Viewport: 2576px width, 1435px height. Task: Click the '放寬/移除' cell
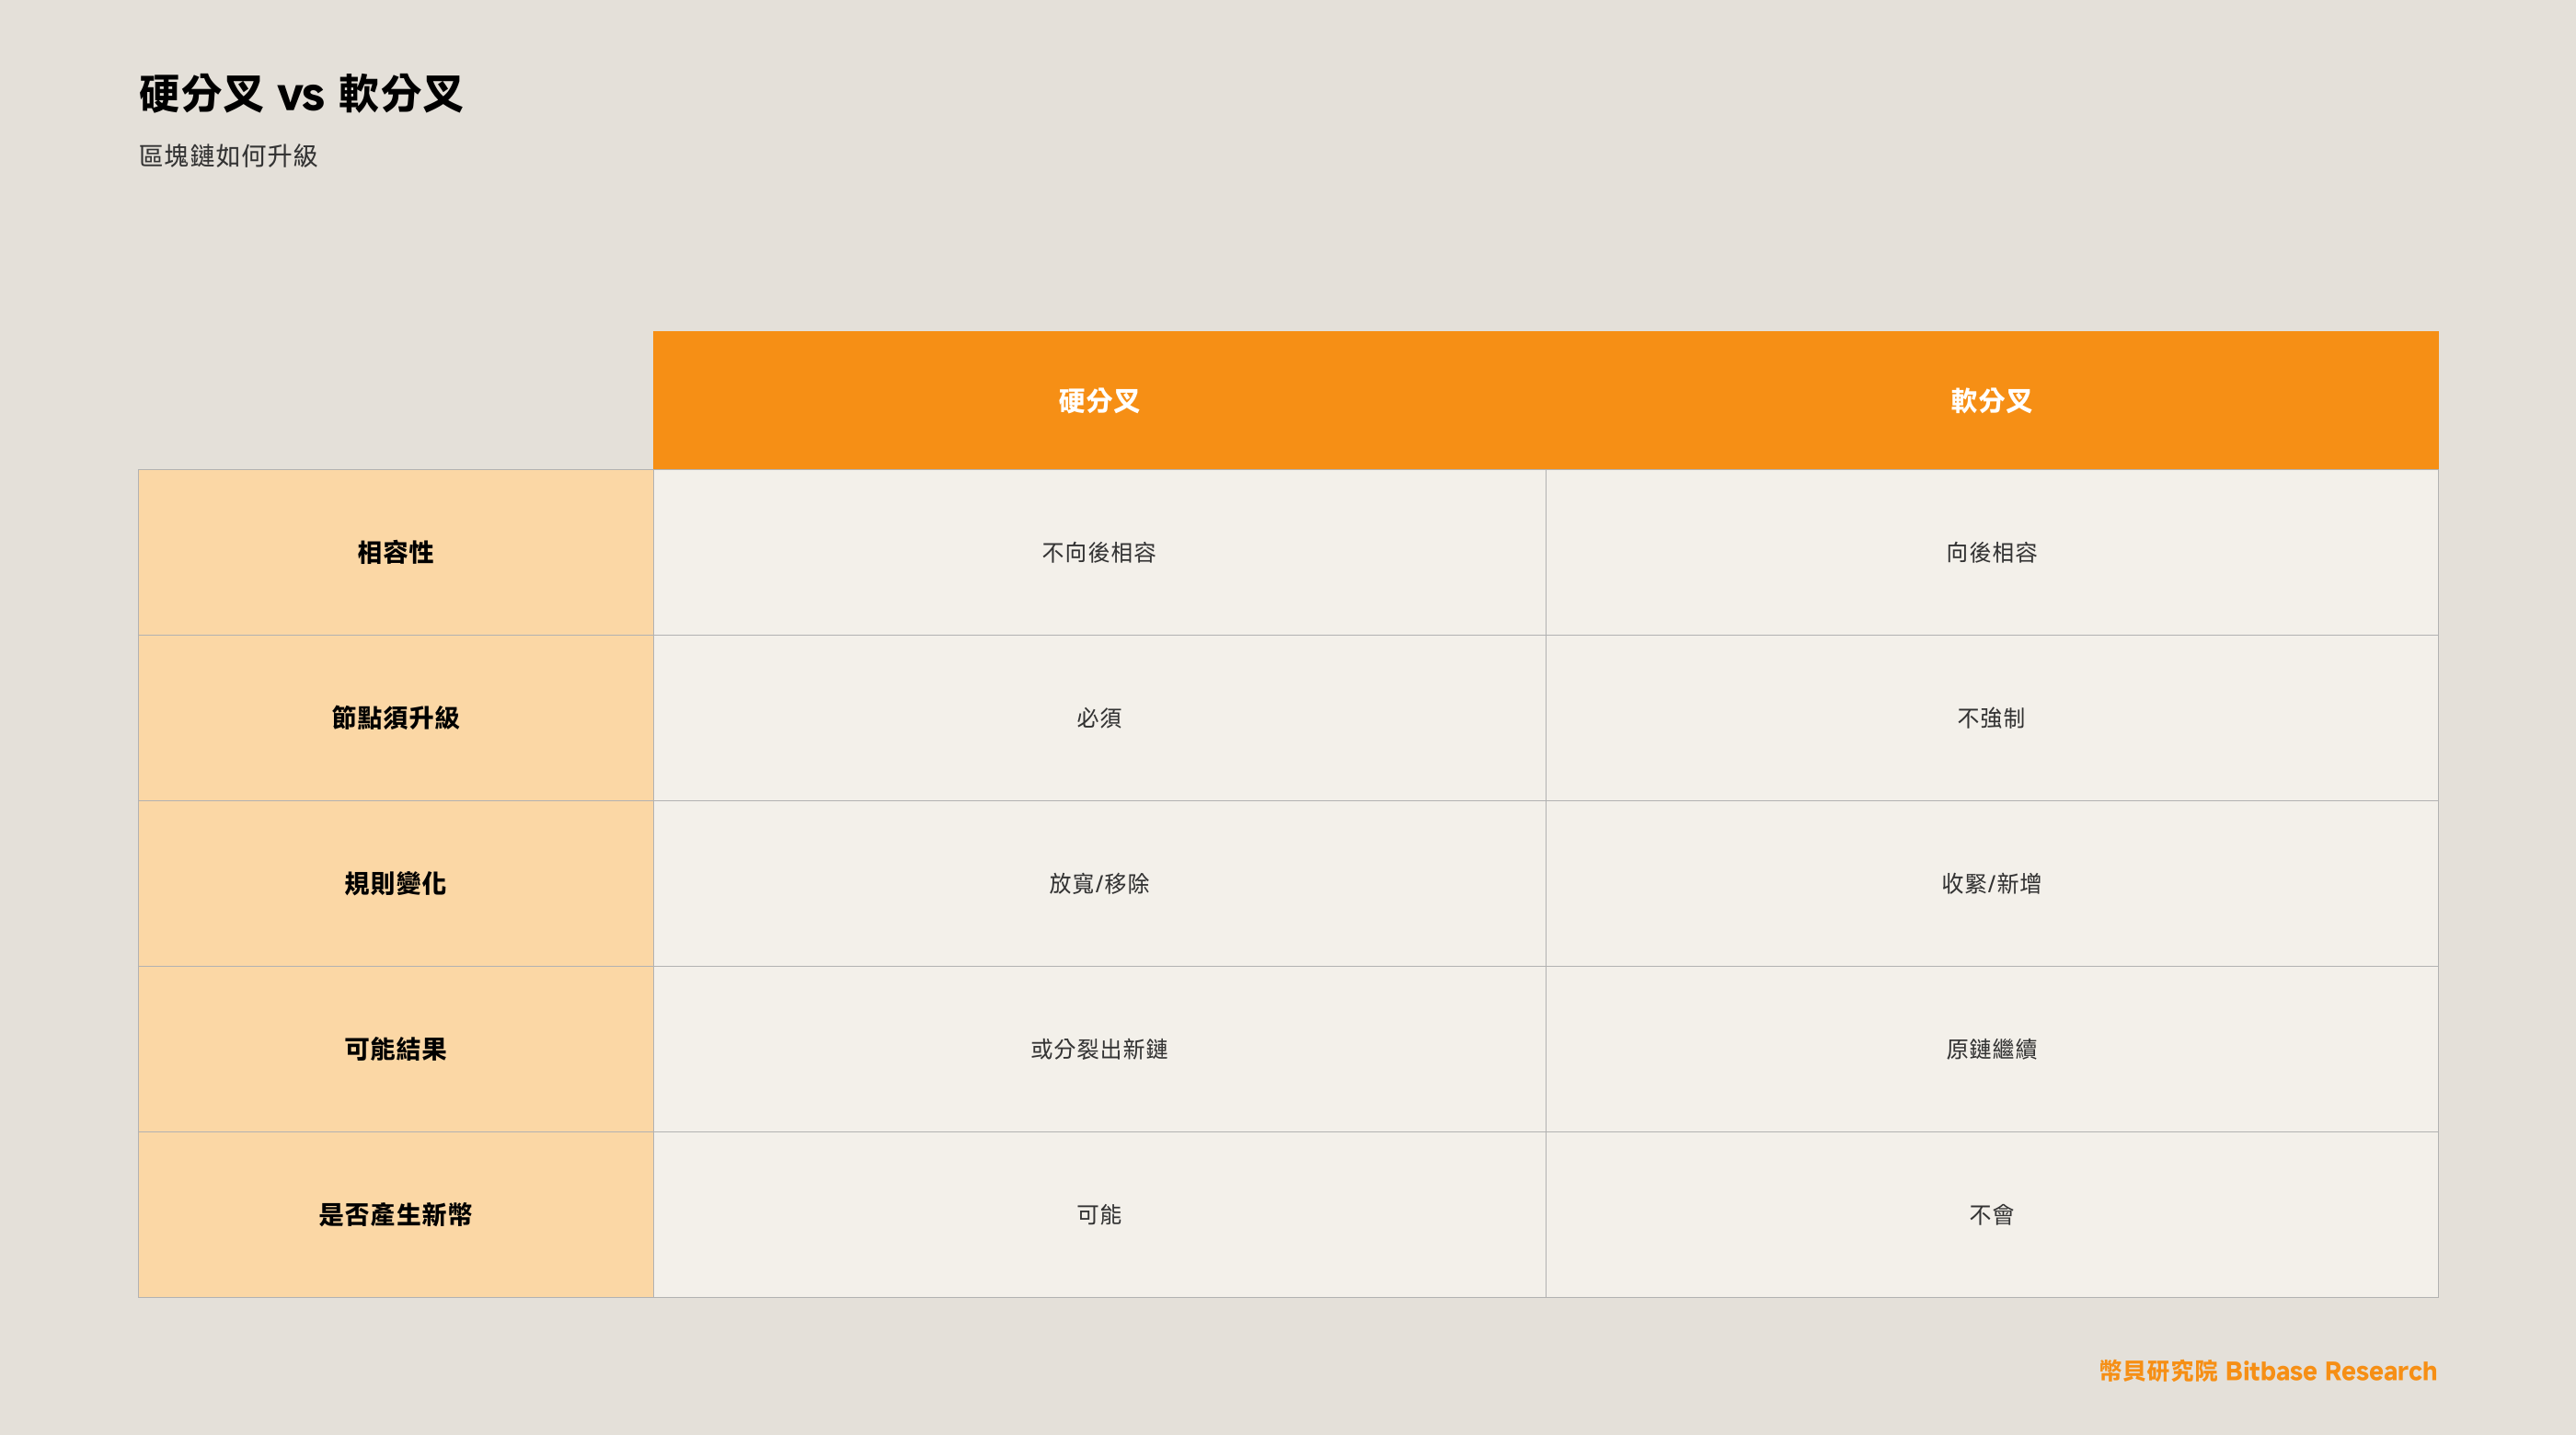[1099, 884]
